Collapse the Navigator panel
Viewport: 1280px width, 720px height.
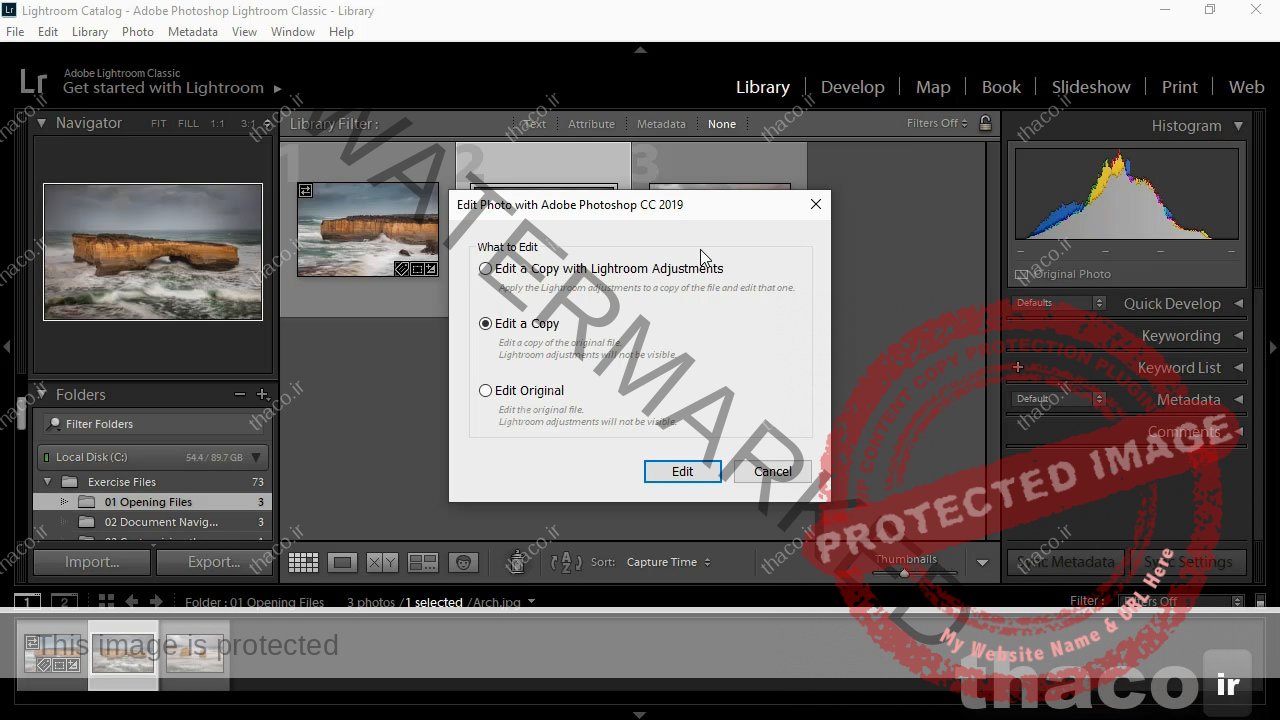41,123
